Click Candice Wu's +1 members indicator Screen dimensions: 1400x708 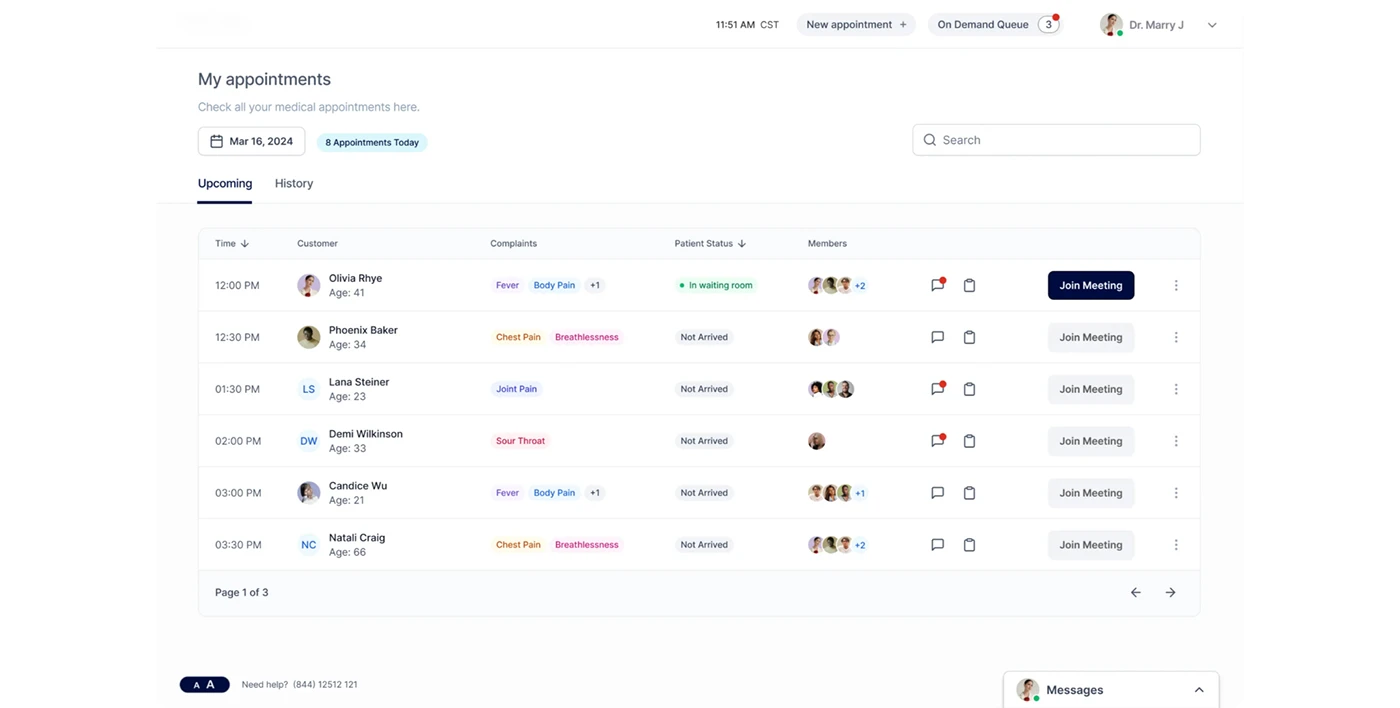click(x=860, y=494)
